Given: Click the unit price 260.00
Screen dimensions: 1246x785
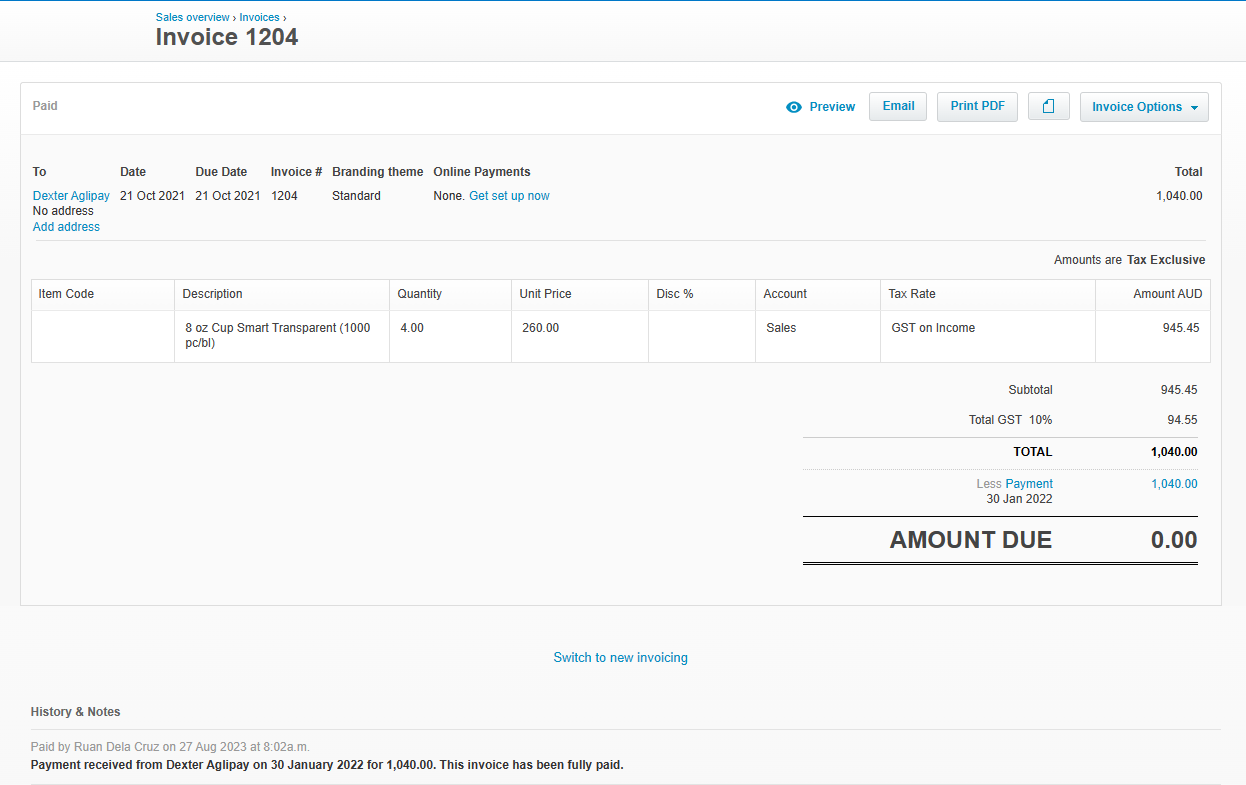Looking at the screenshot, I should point(540,328).
